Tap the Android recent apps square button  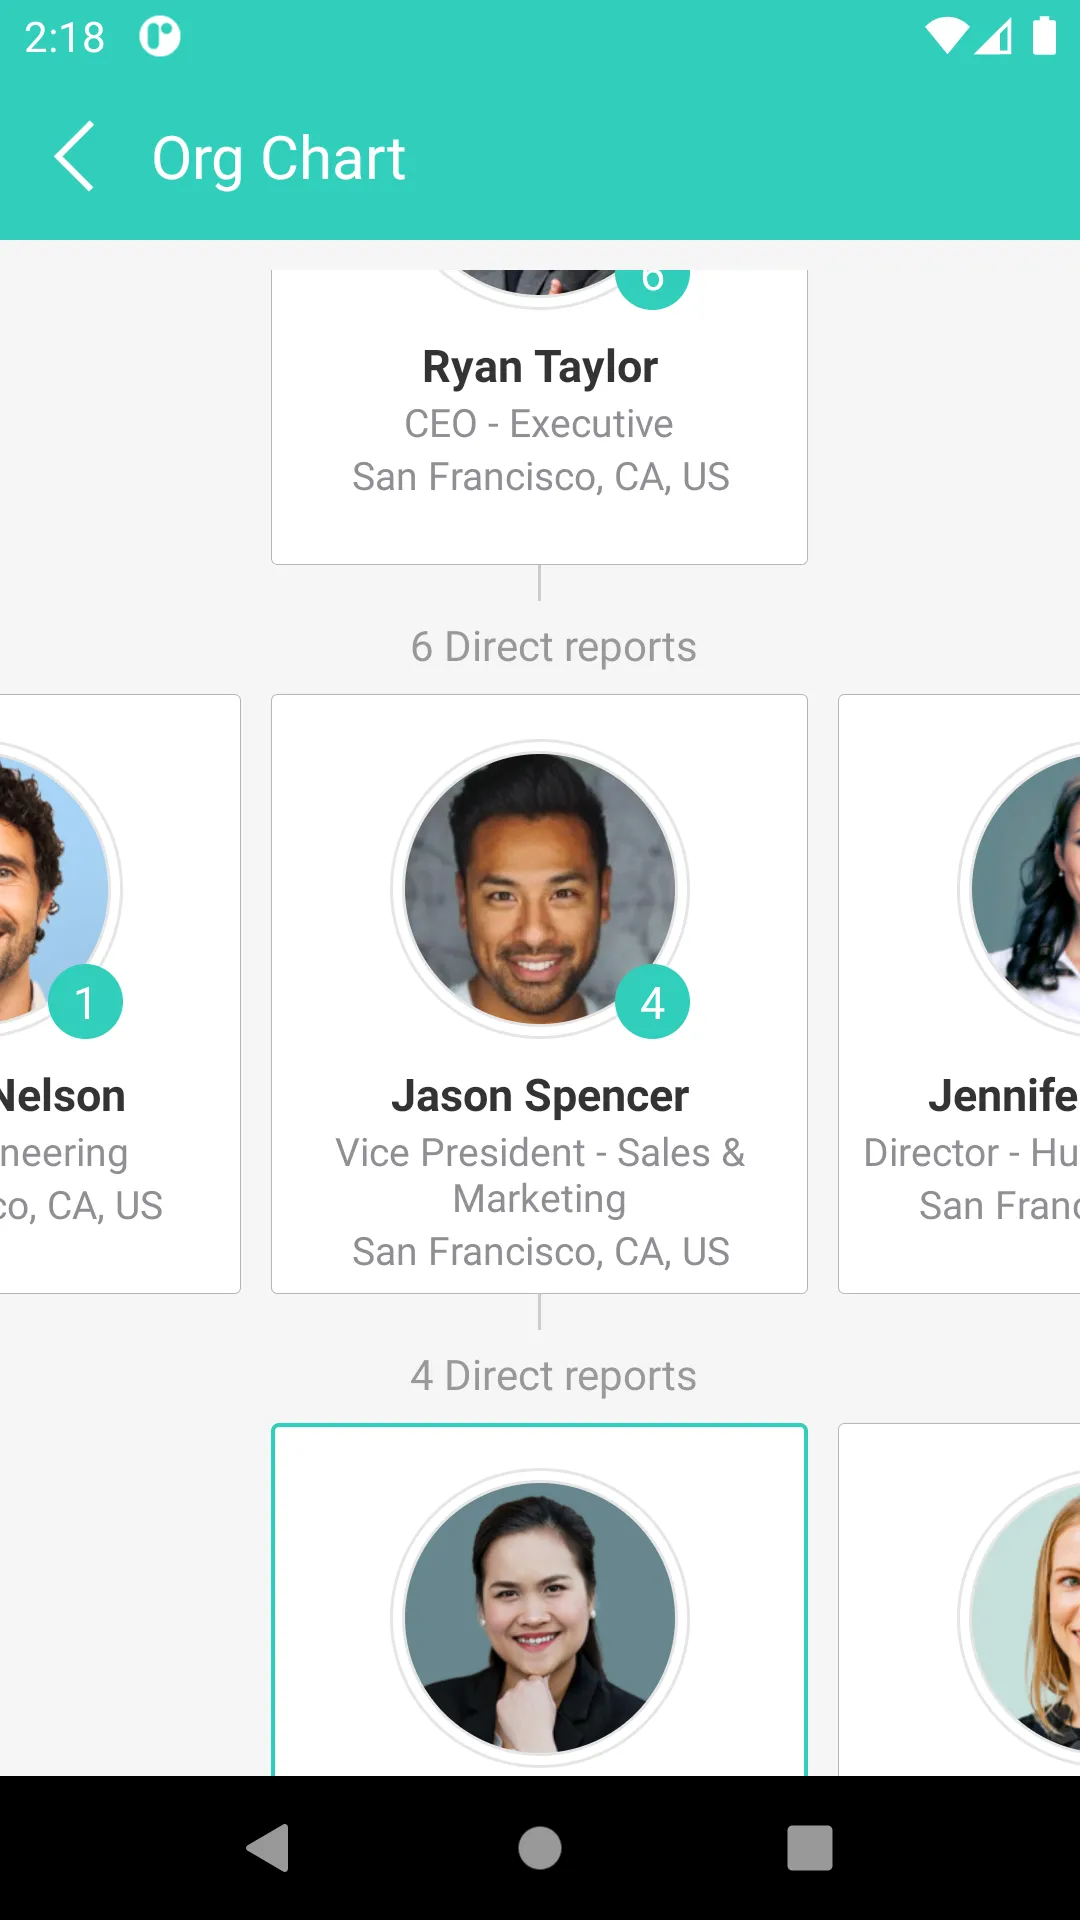click(810, 1847)
